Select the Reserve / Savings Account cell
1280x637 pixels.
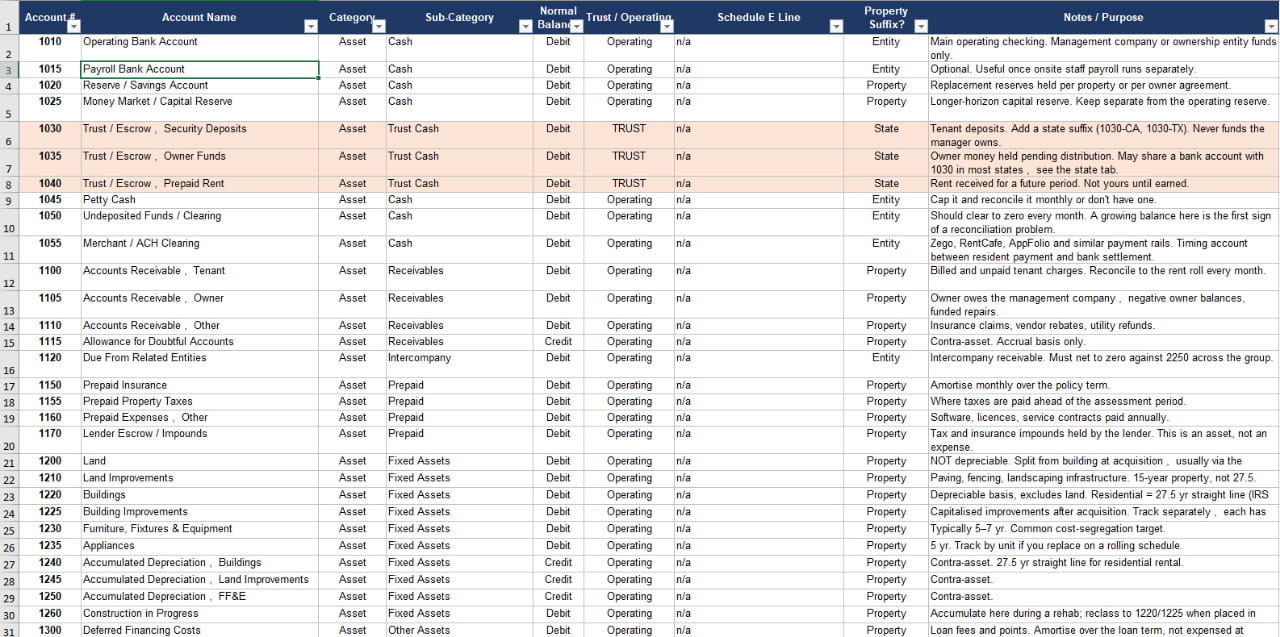click(200, 86)
